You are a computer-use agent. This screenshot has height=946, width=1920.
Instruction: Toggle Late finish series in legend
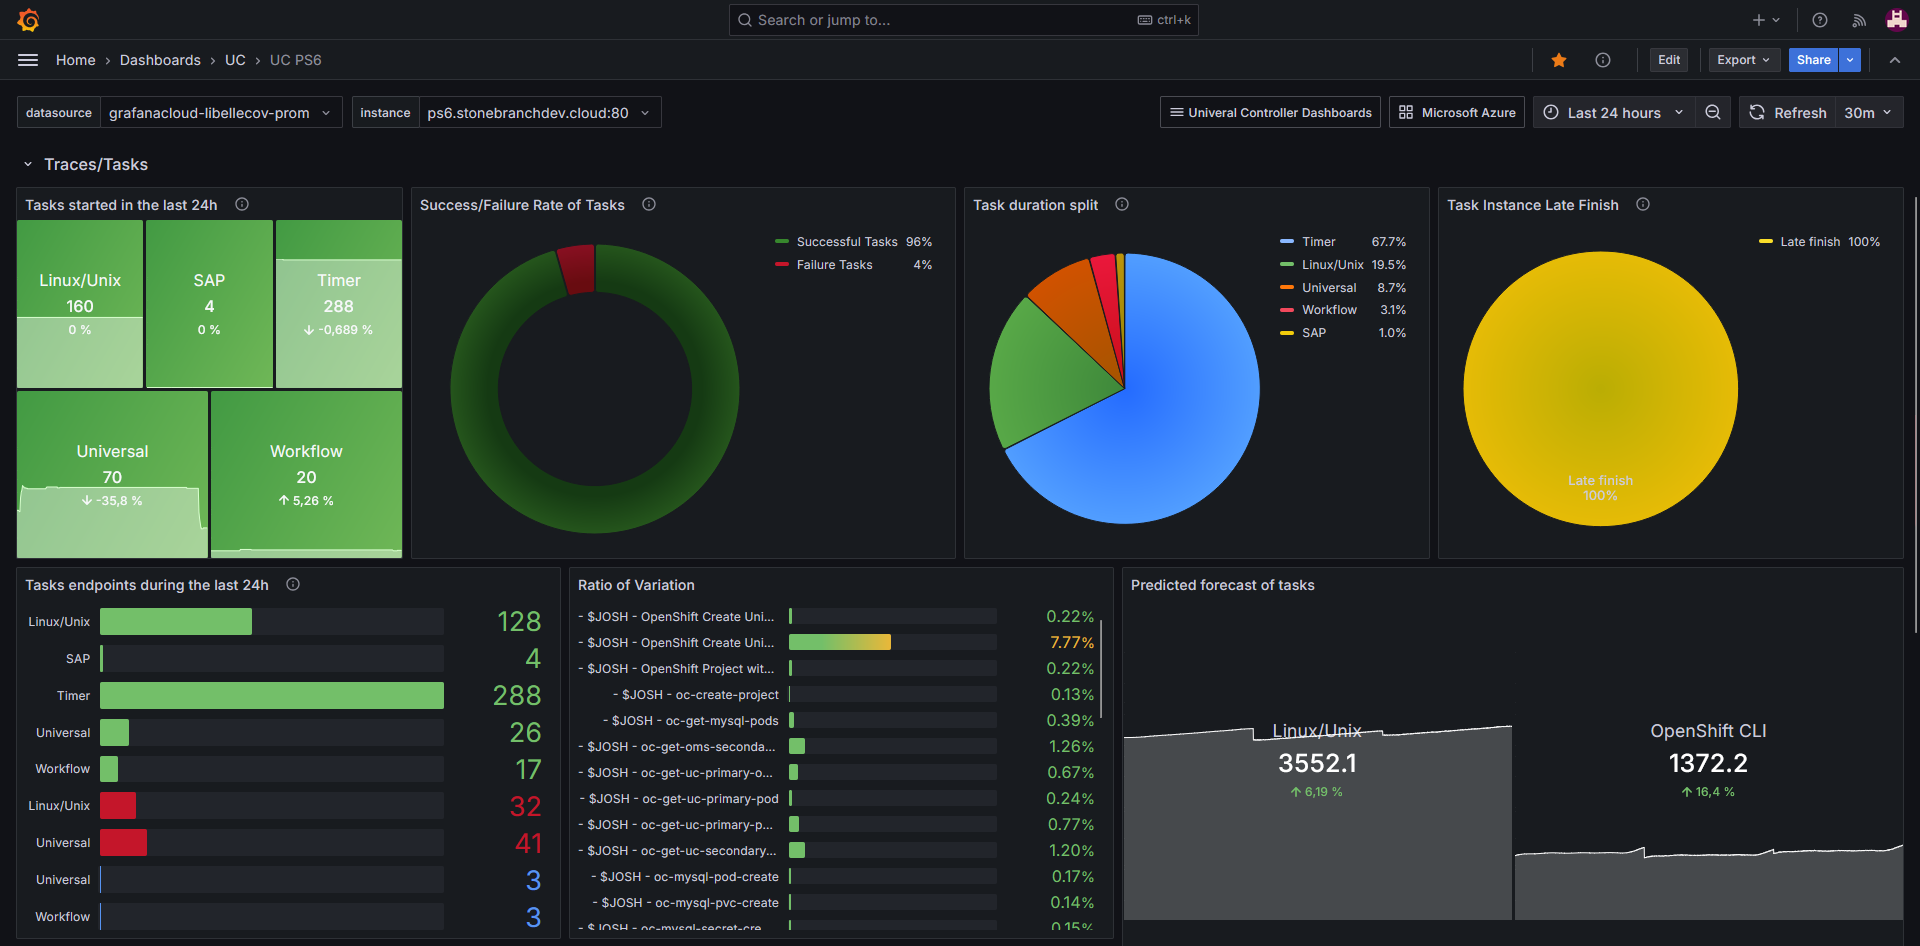click(x=1809, y=242)
